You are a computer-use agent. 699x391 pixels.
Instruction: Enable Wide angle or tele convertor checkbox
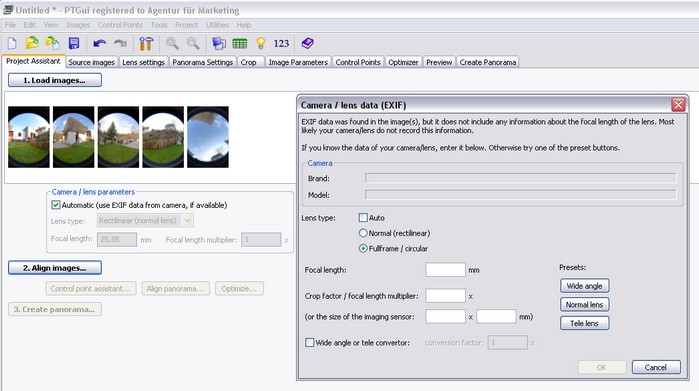(309, 342)
